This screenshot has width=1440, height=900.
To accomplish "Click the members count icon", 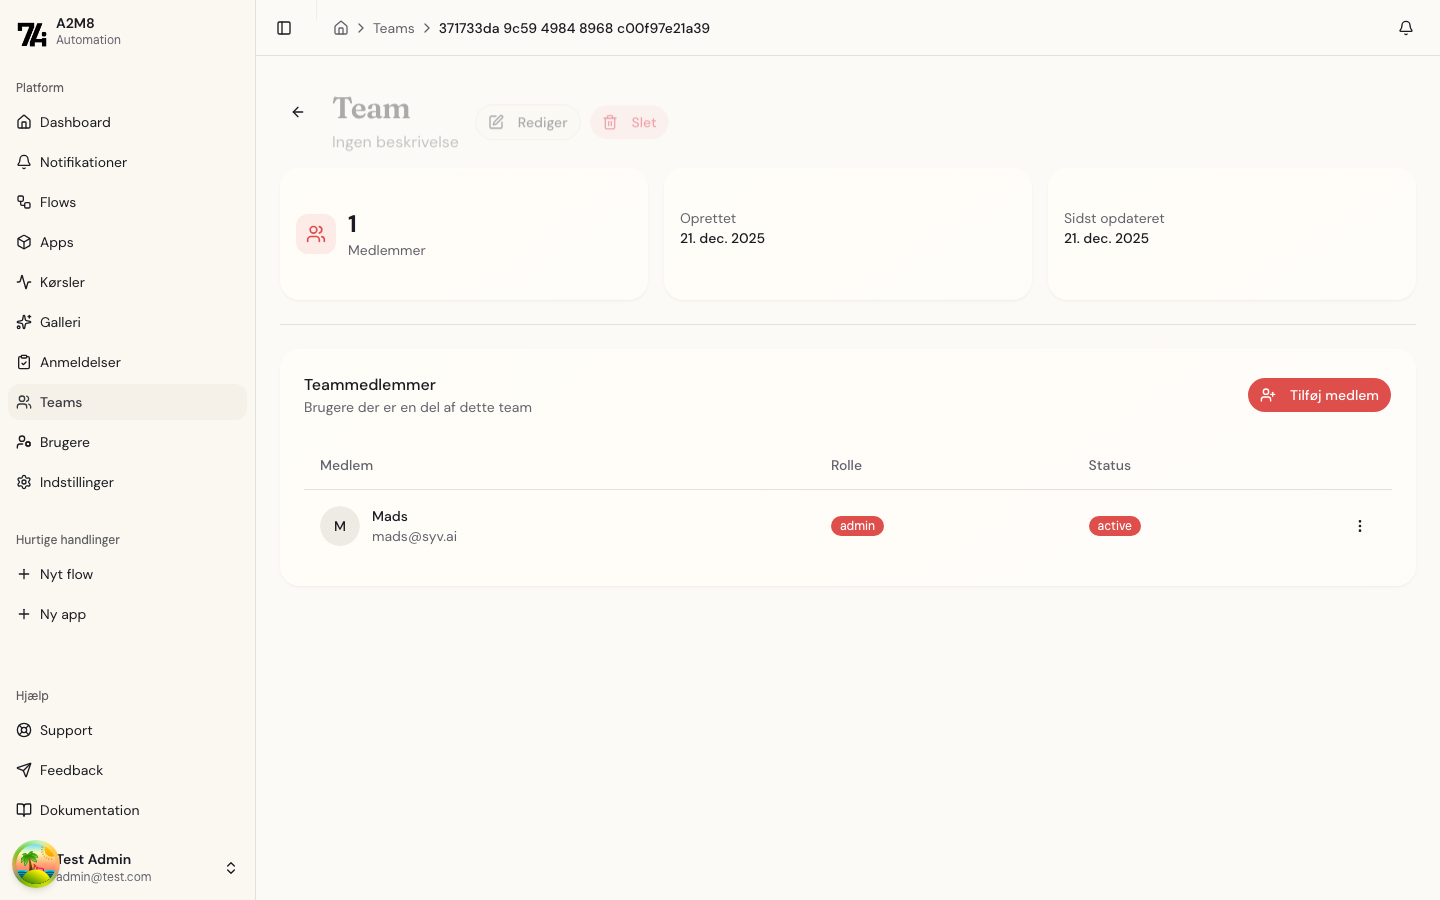I will (316, 234).
